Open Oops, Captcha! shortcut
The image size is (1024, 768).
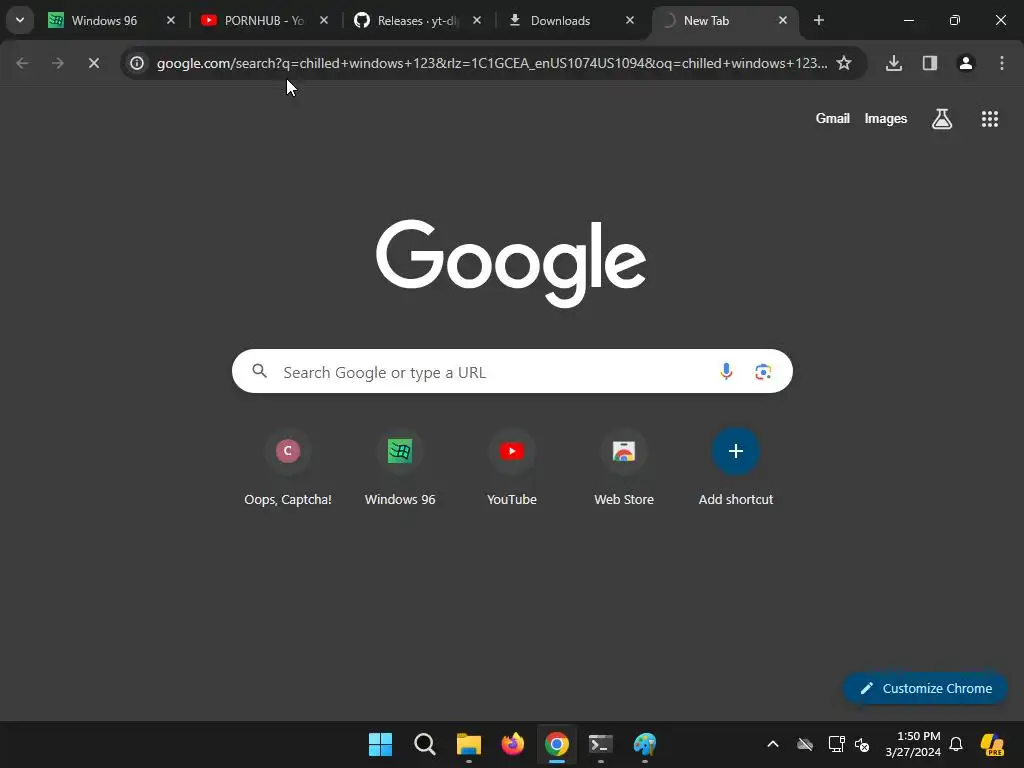(x=288, y=468)
